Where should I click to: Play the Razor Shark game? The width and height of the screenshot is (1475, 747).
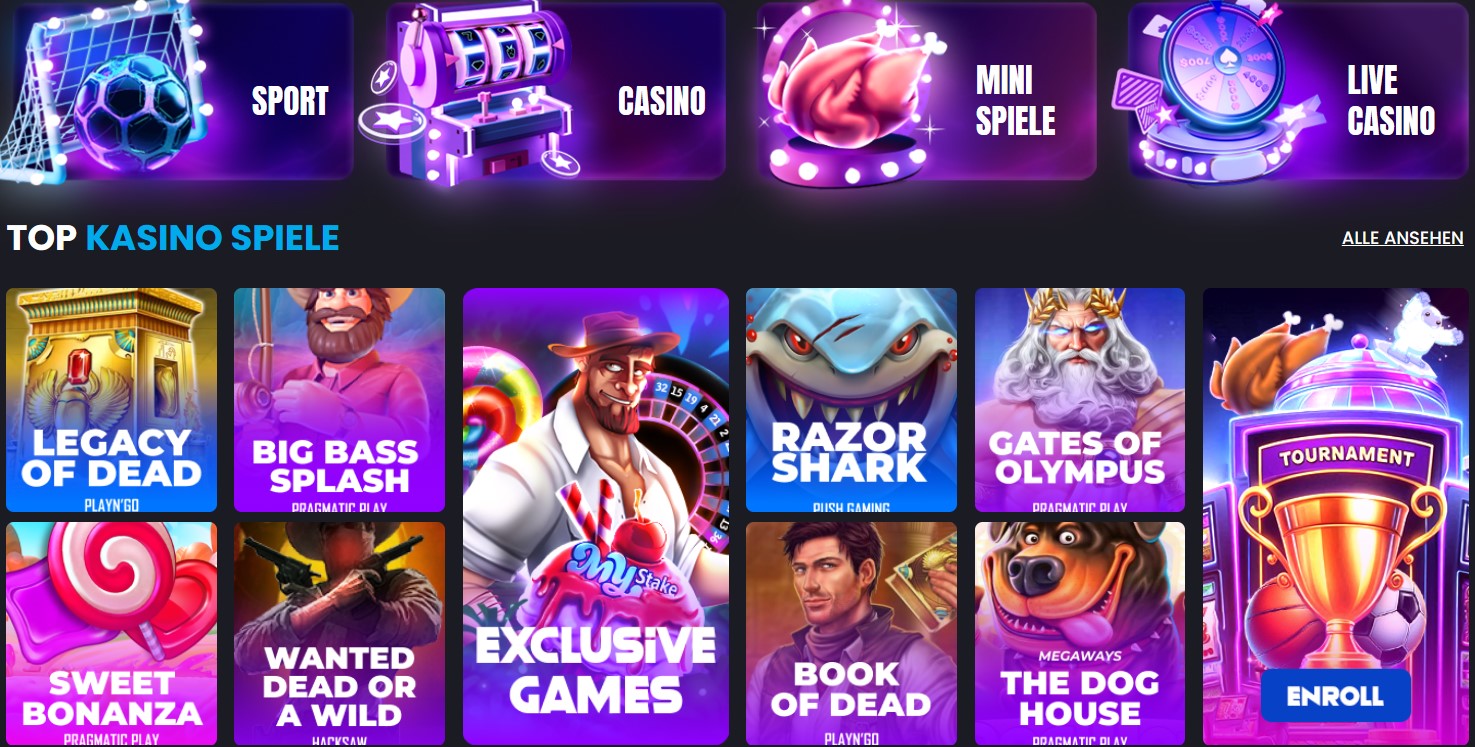coord(851,400)
